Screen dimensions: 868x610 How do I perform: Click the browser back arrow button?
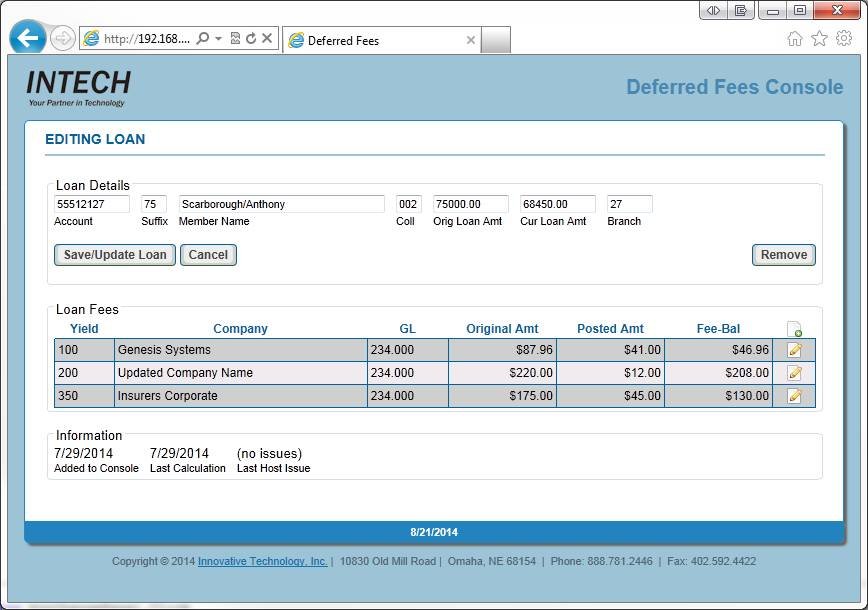28,39
